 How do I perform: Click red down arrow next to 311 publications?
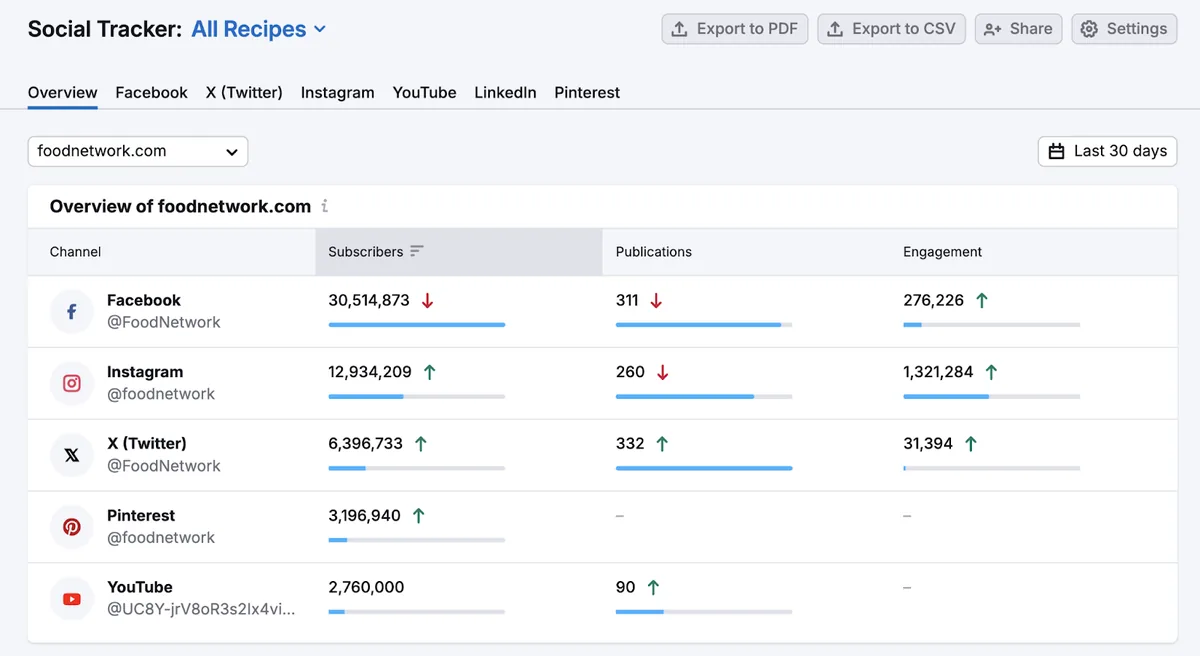tap(656, 300)
